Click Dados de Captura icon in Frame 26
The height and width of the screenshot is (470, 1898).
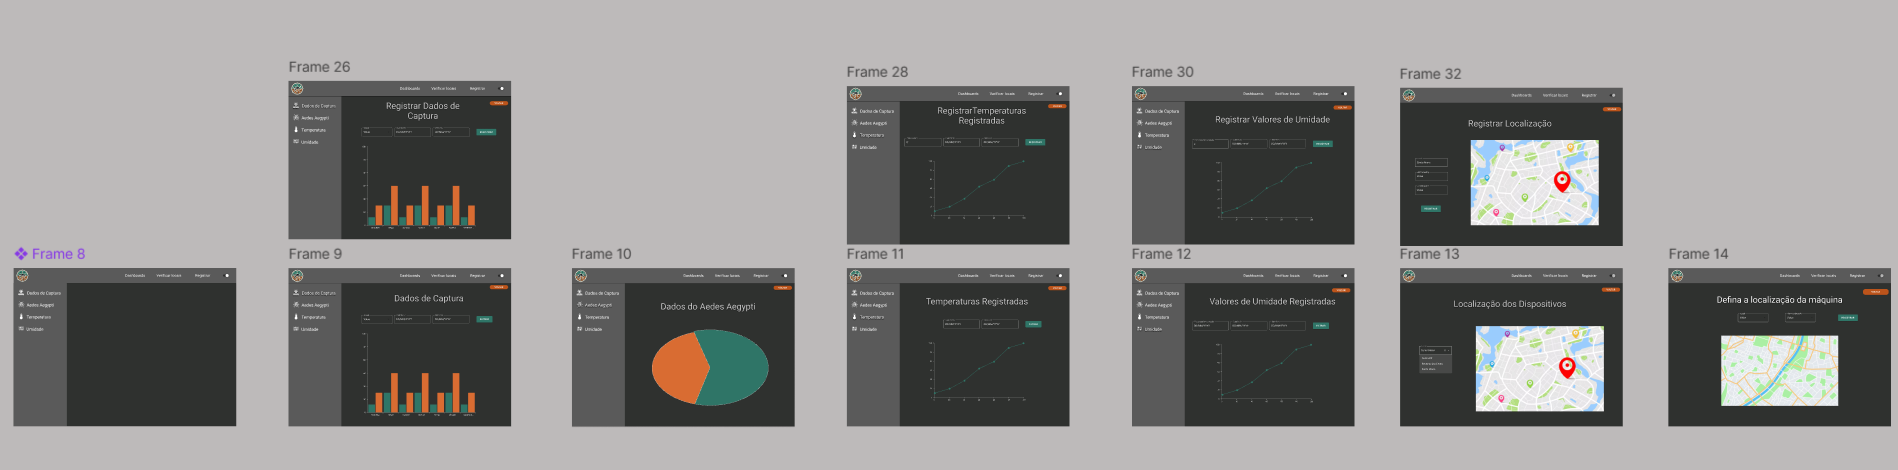[x=296, y=105]
